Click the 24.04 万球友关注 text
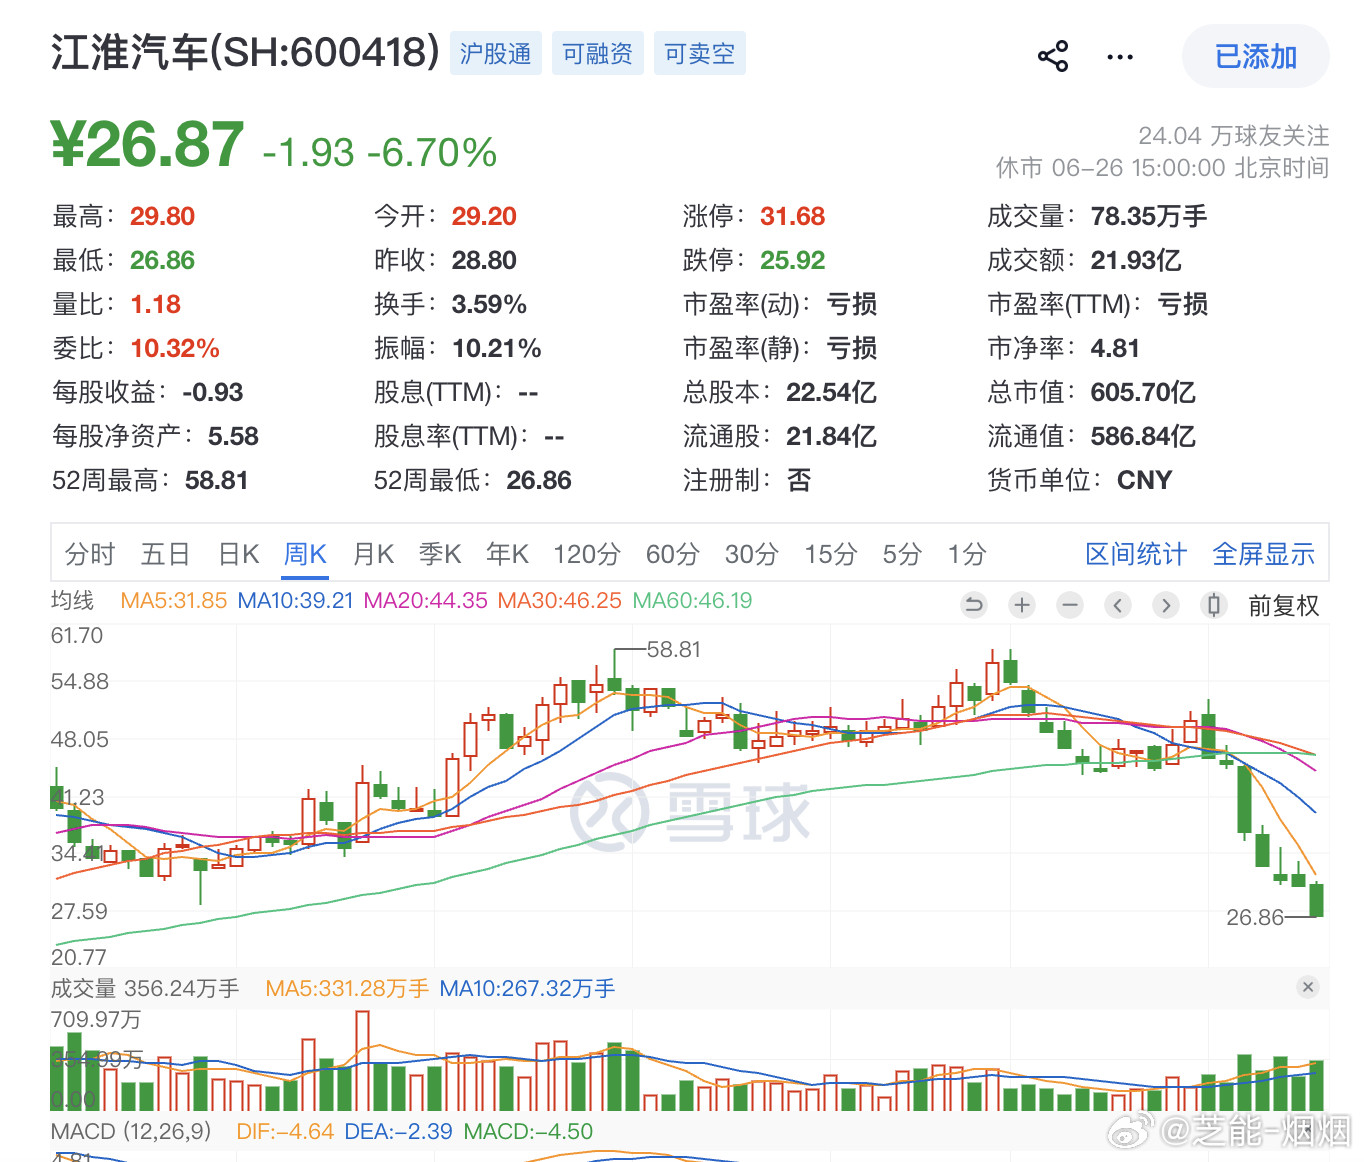The image size is (1364, 1162). click(1234, 136)
